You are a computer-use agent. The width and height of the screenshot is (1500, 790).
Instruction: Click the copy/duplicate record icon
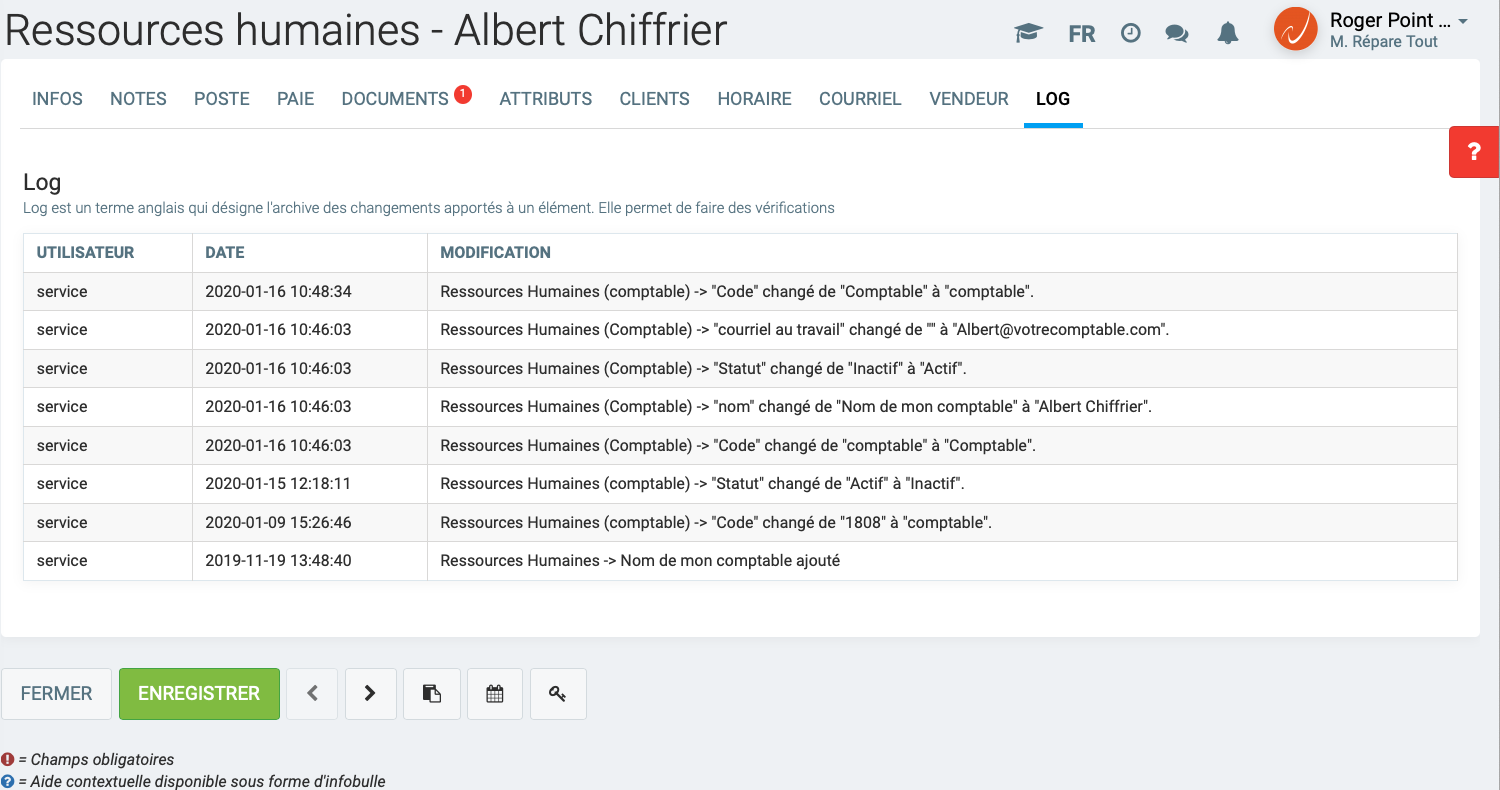click(432, 693)
